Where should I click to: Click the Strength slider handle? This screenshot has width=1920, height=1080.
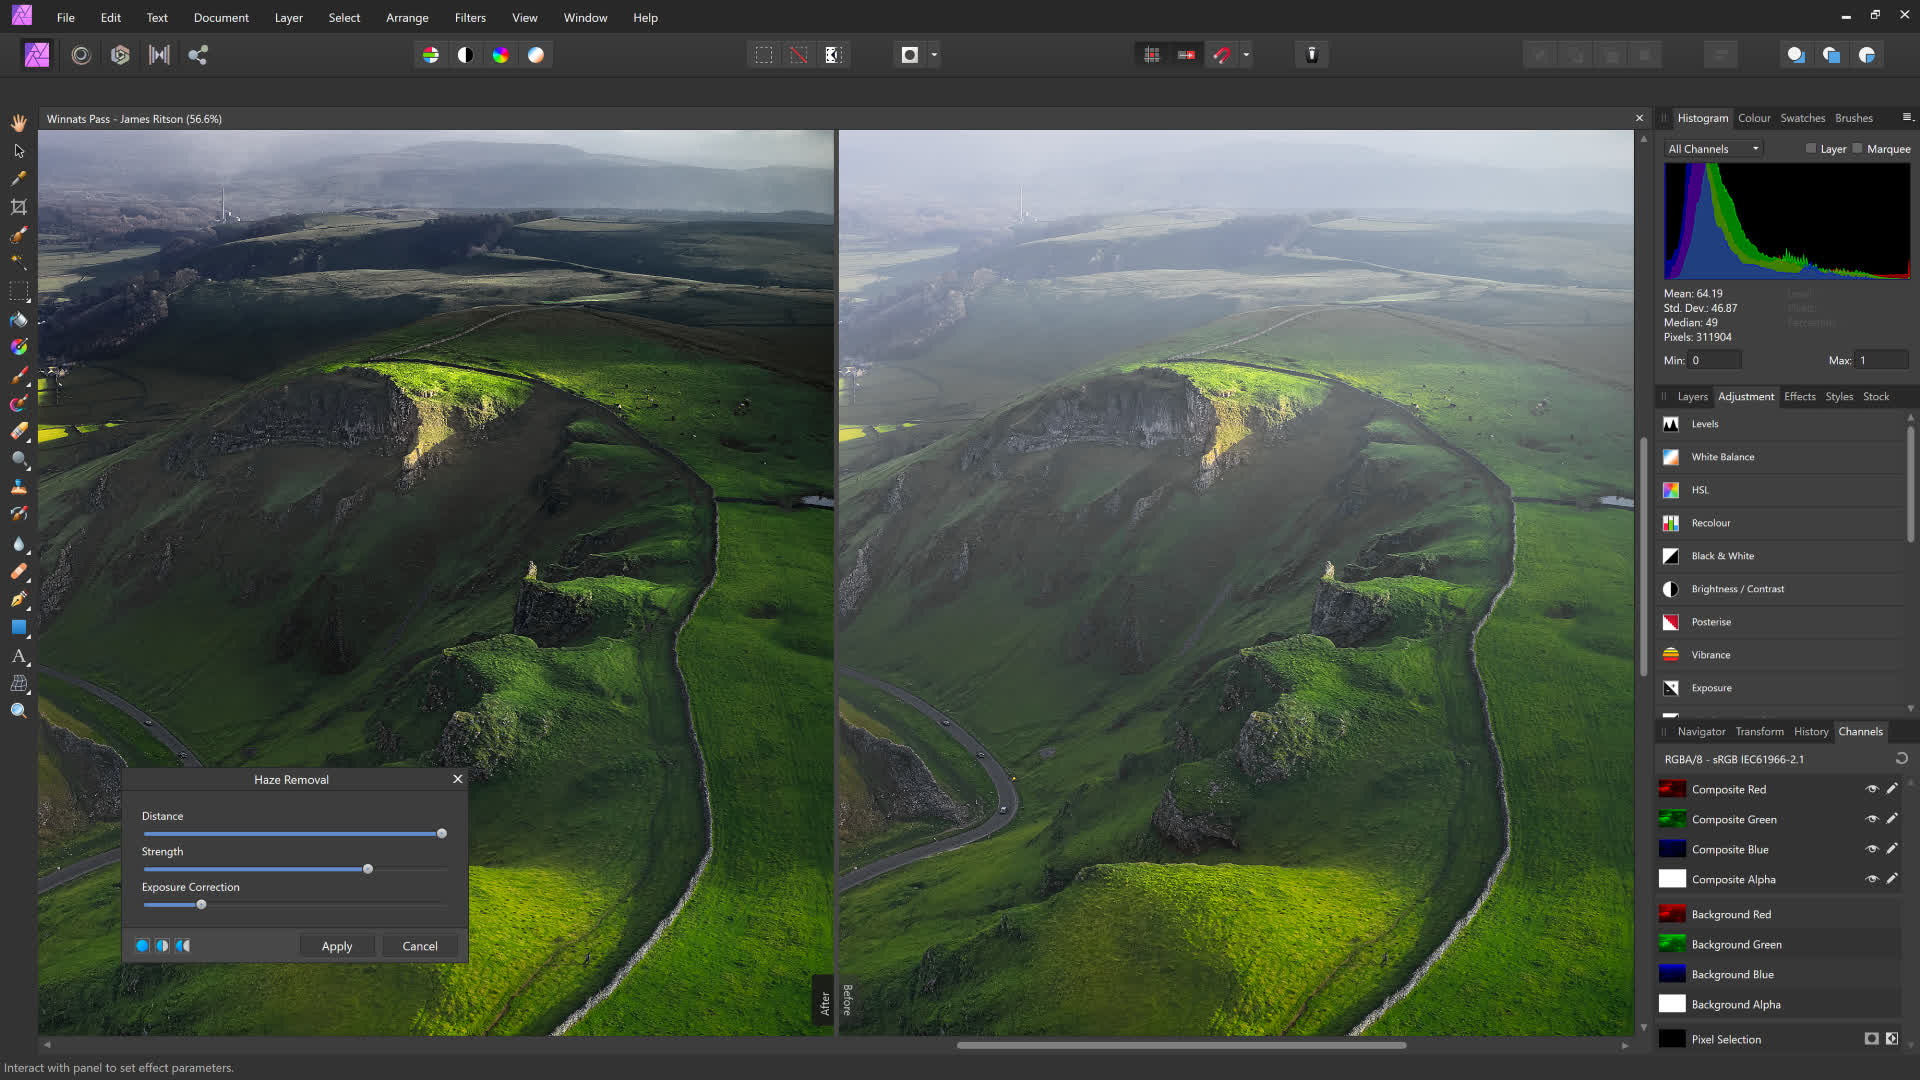point(368,869)
